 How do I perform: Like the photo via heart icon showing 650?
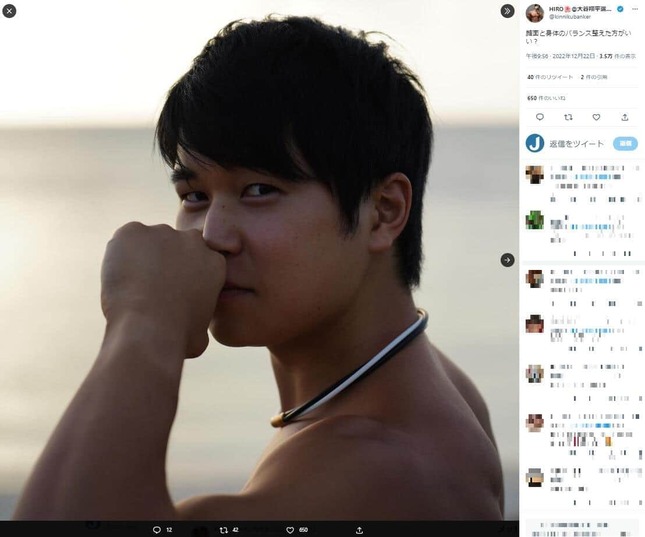290,530
